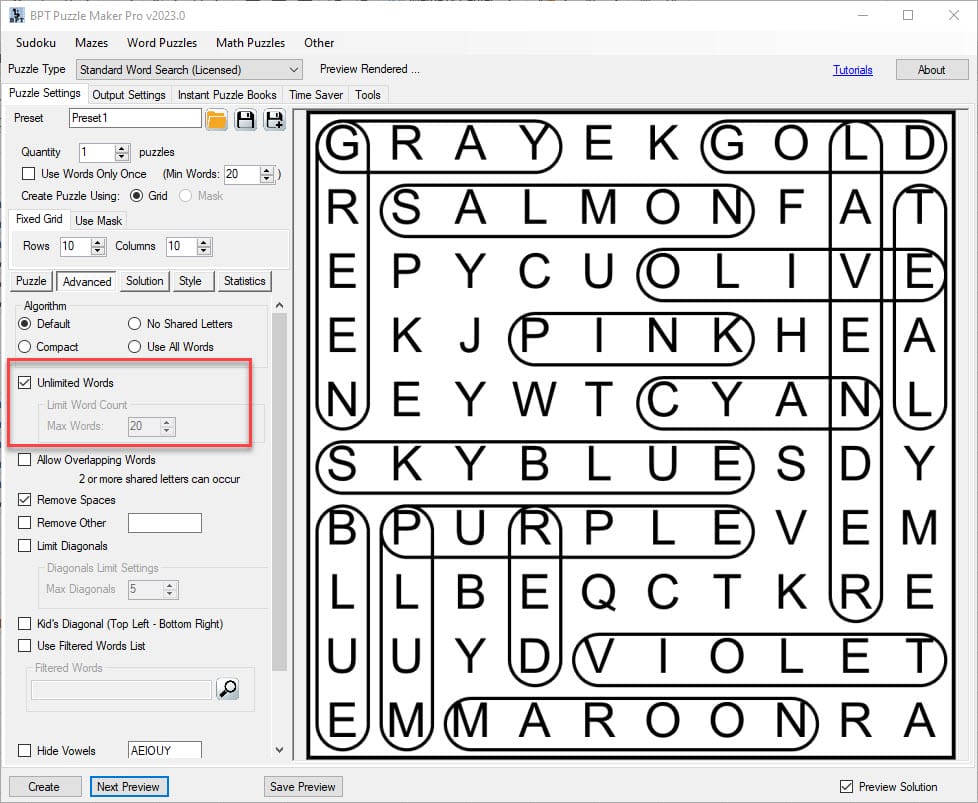This screenshot has width=978, height=803.
Task: Open a preset with the folder icon
Action: [x=217, y=119]
